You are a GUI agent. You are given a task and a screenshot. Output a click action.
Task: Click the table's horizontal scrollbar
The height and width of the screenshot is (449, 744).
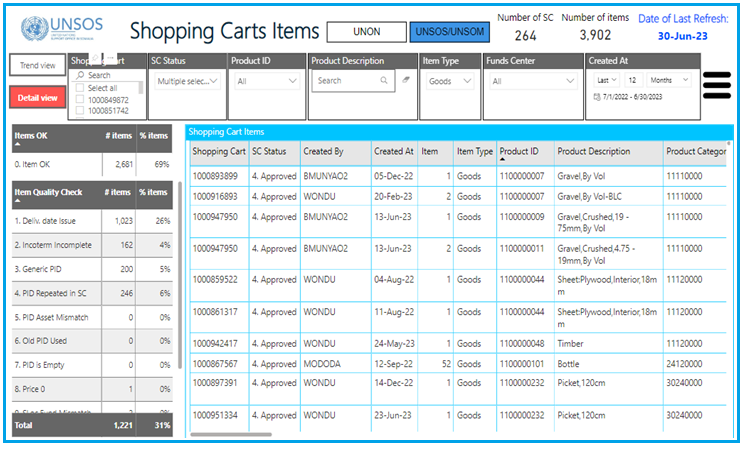231,434
